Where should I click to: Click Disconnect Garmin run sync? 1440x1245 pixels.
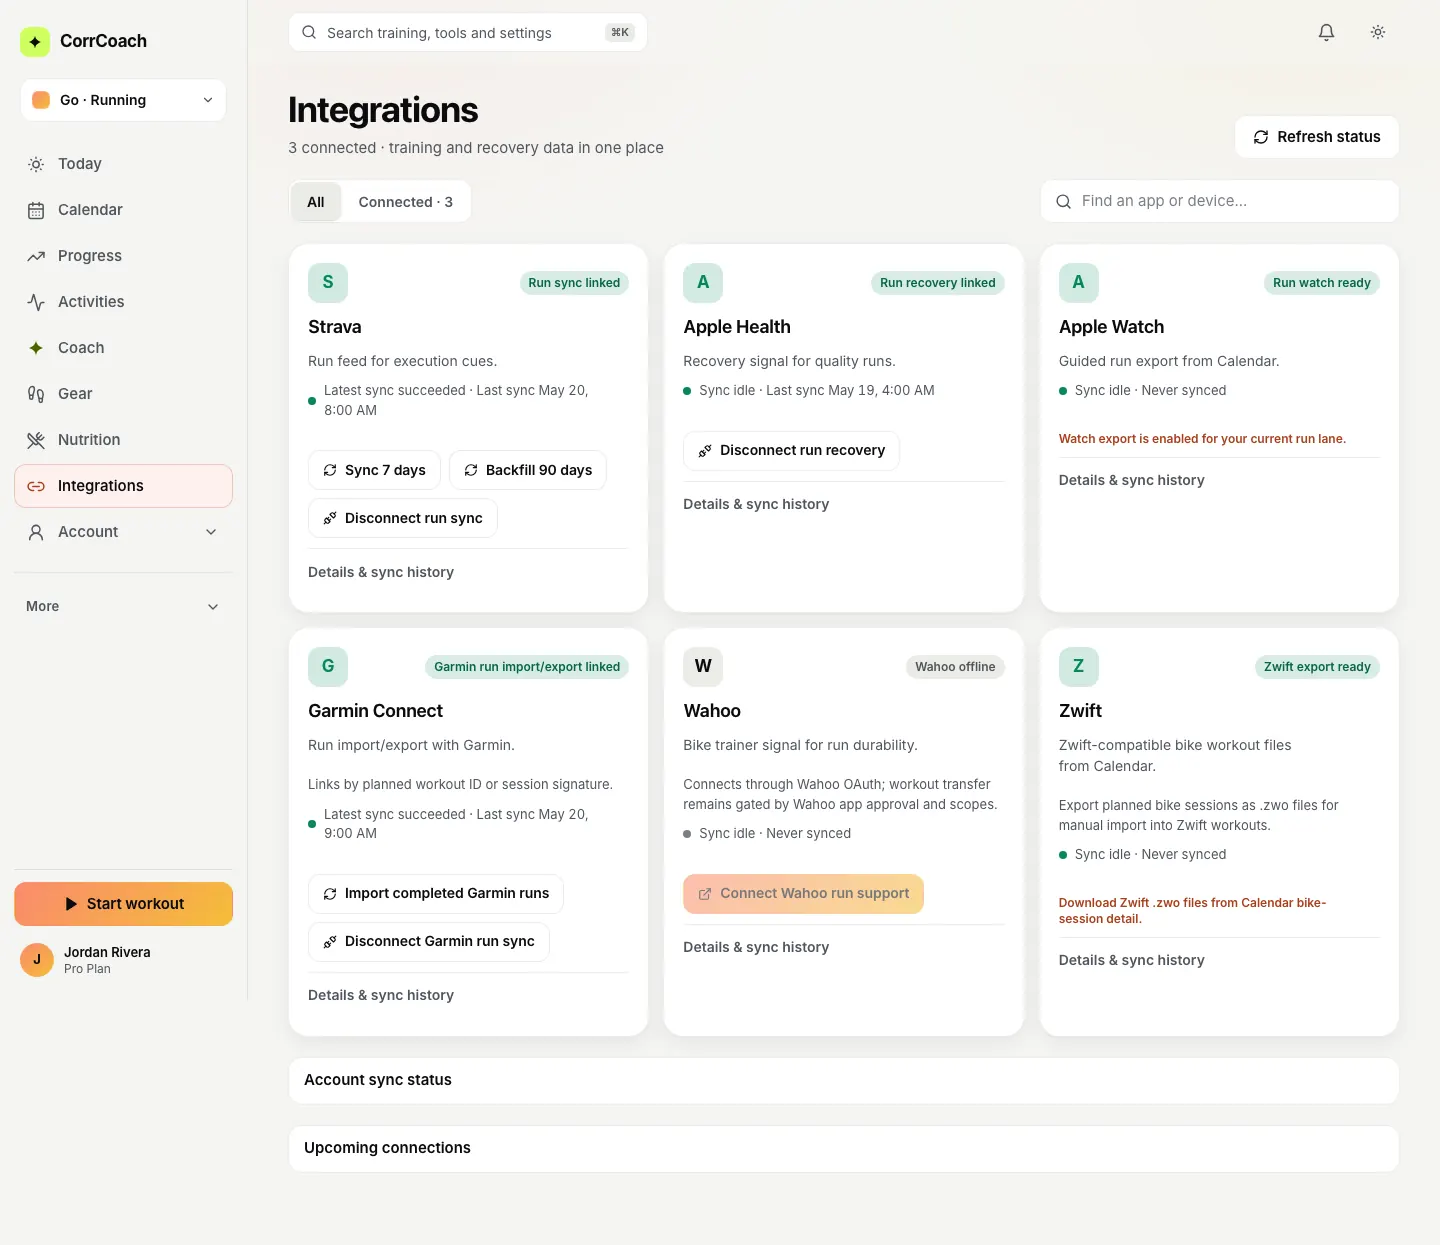coord(429,942)
